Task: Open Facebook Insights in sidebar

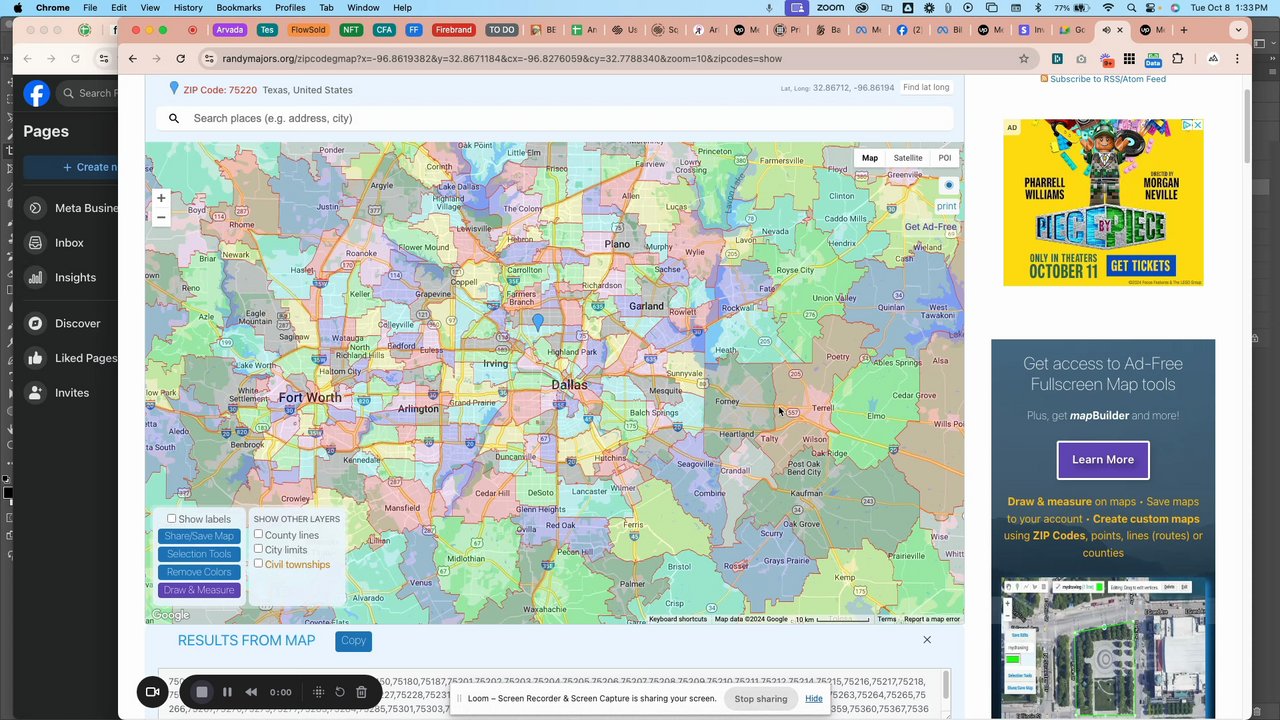Action: [75, 278]
